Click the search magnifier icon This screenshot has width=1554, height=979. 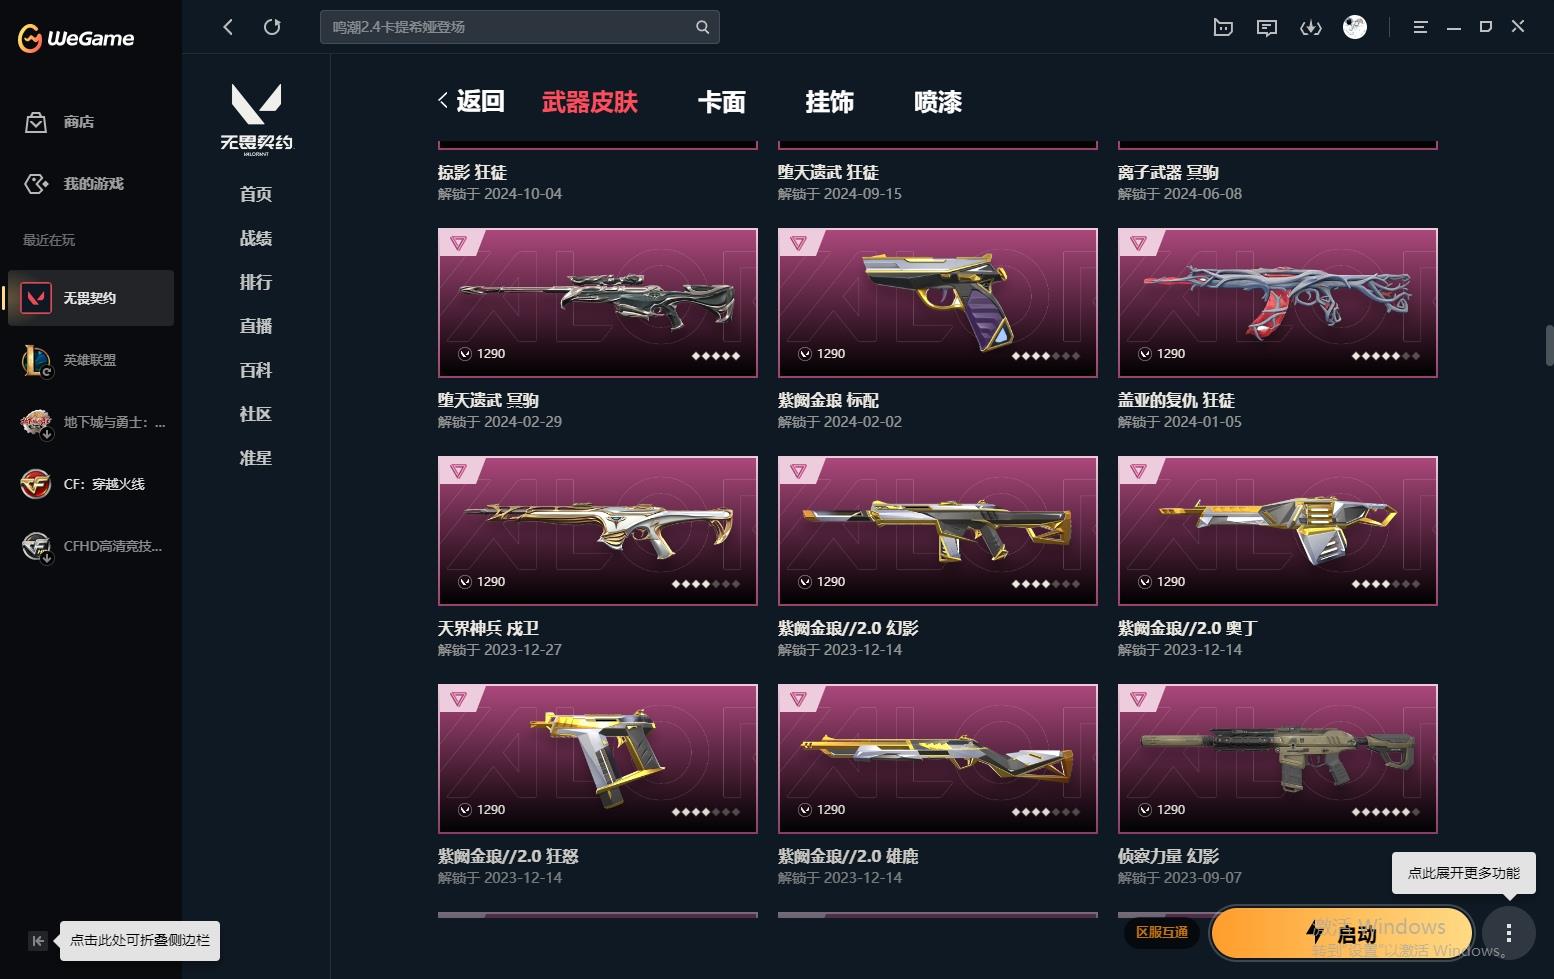click(x=703, y=27)
